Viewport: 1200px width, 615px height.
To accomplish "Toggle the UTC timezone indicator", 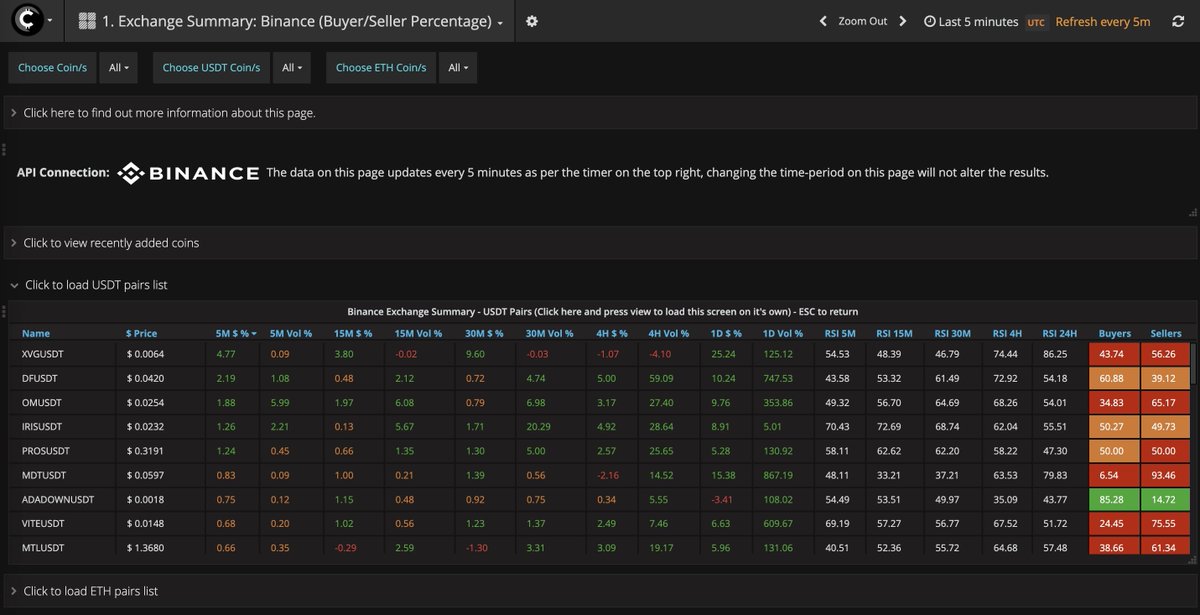I will (1036, 21).
